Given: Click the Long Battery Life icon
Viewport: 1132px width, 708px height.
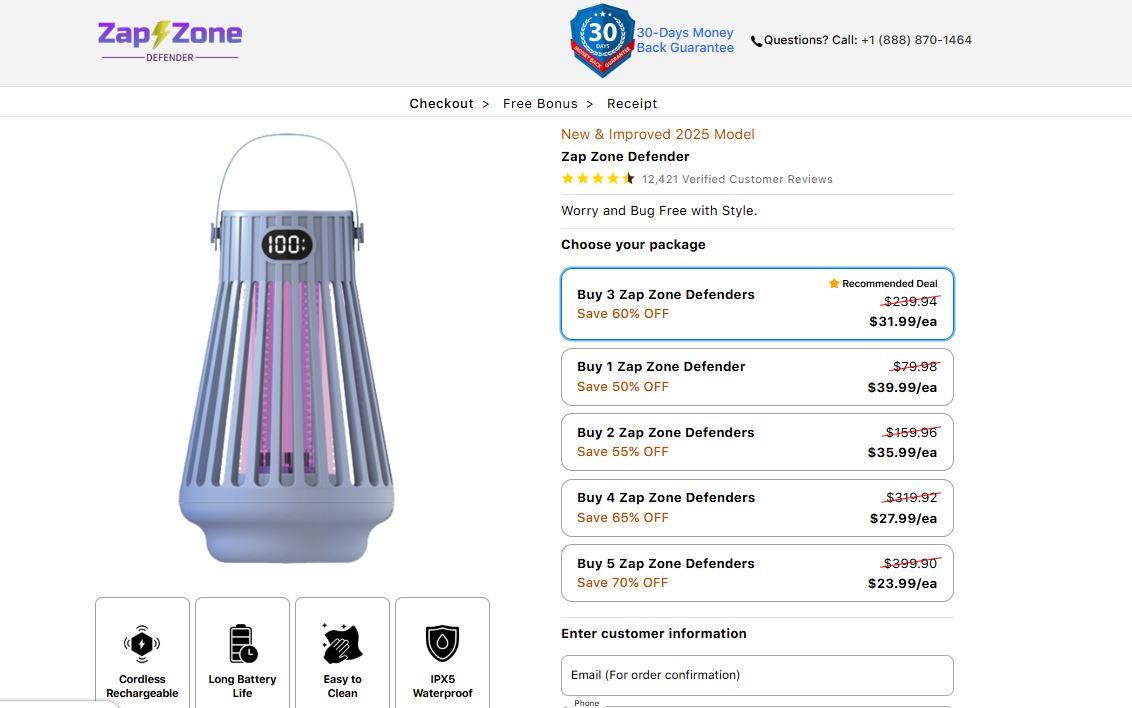Looking at the screenshot, I should pyautogui.click(x=242, y=644).
